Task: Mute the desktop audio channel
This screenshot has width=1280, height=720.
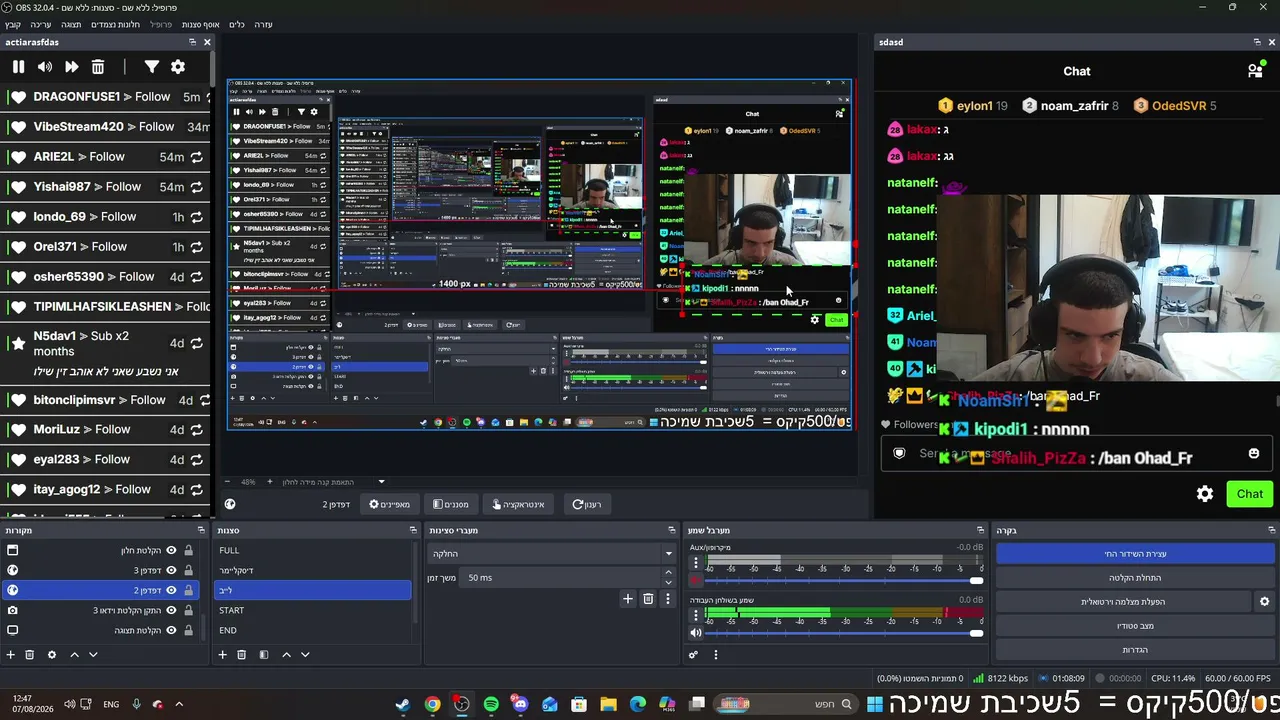Action: (x=696, y=633)
